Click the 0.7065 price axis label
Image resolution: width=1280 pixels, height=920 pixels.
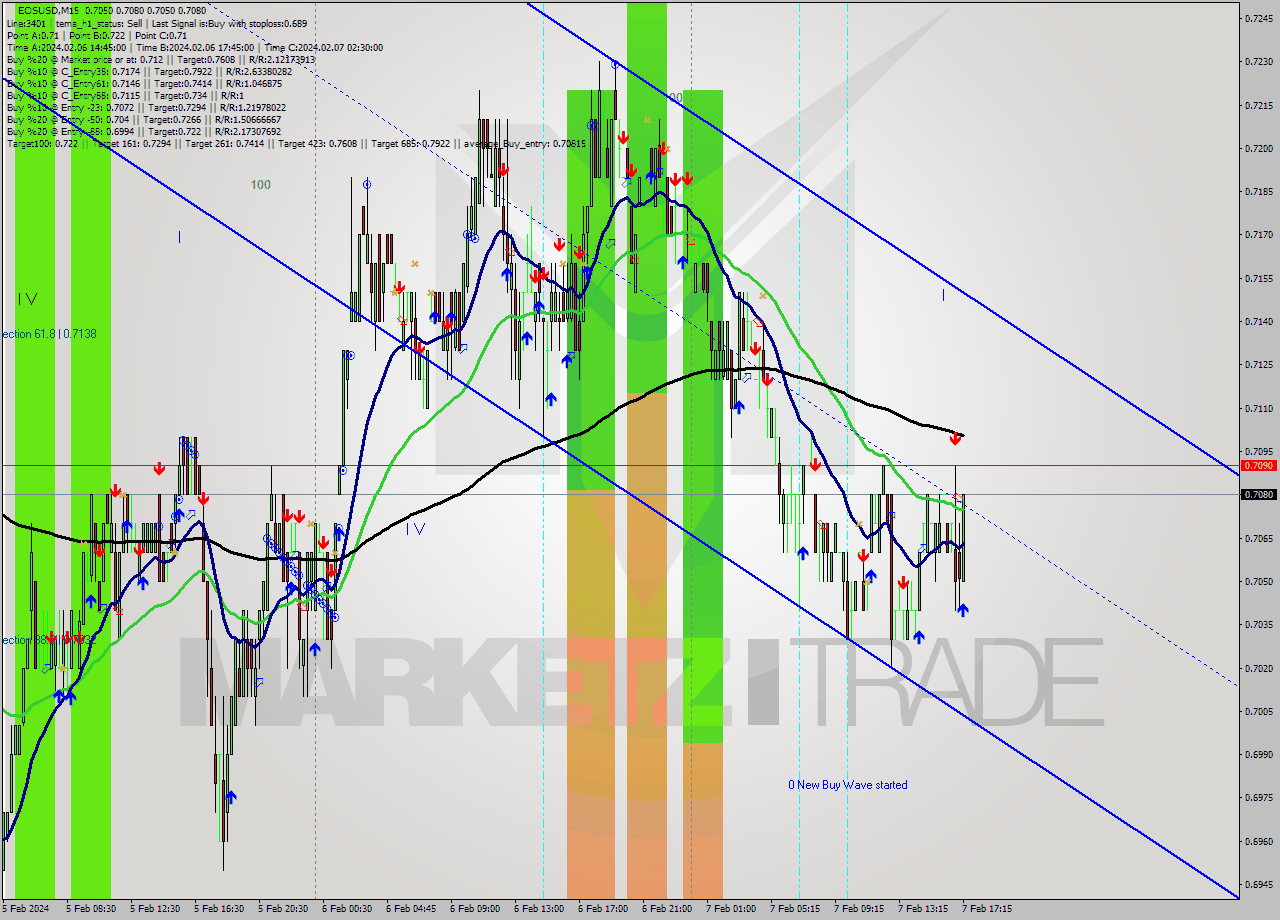tap(1258, 538)
